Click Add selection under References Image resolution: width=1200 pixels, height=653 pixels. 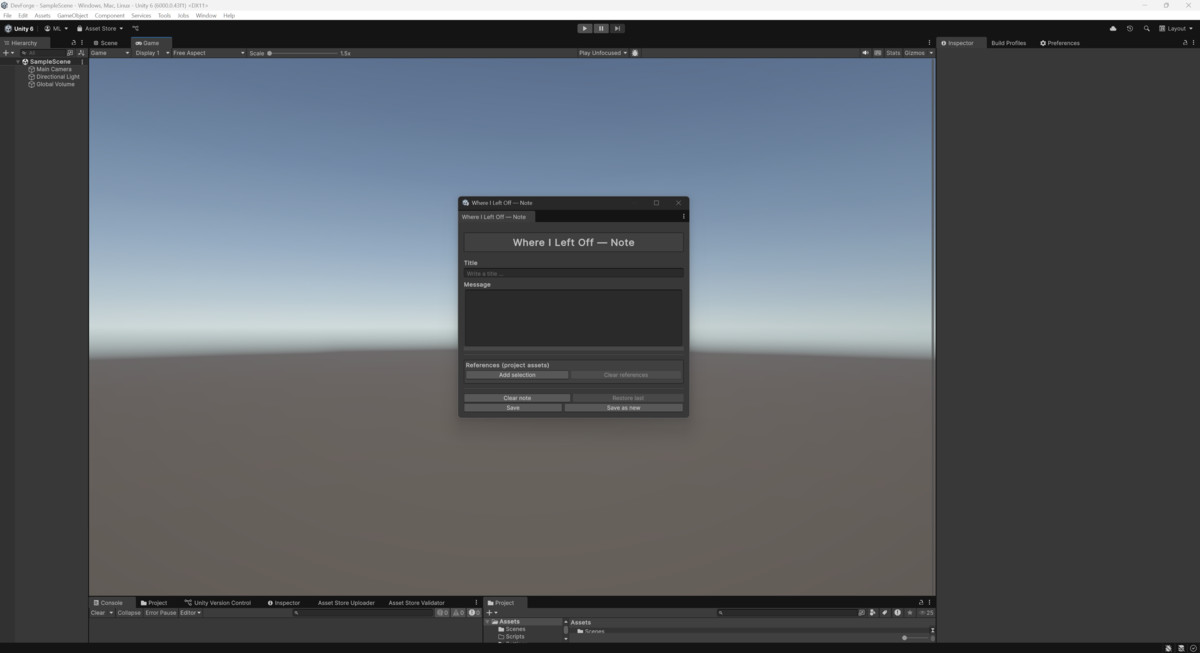click(517, 374)
